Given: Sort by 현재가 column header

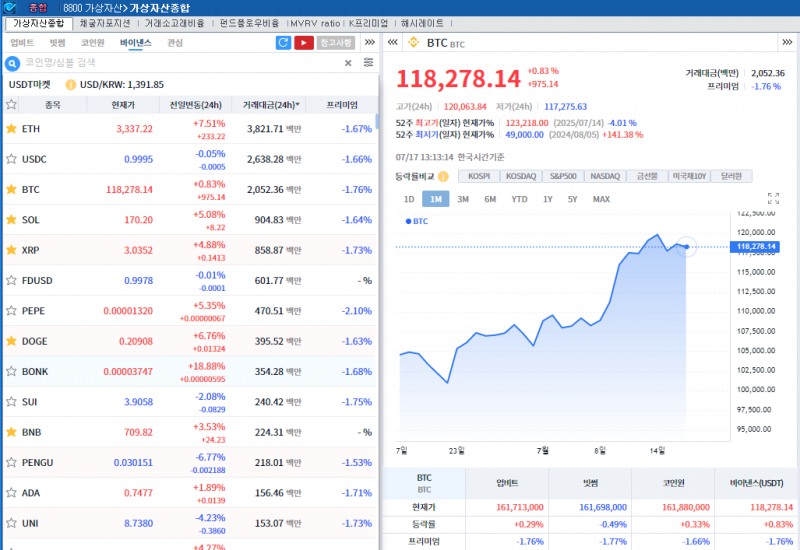Looking at the screenshot, I should click(123, 105).
